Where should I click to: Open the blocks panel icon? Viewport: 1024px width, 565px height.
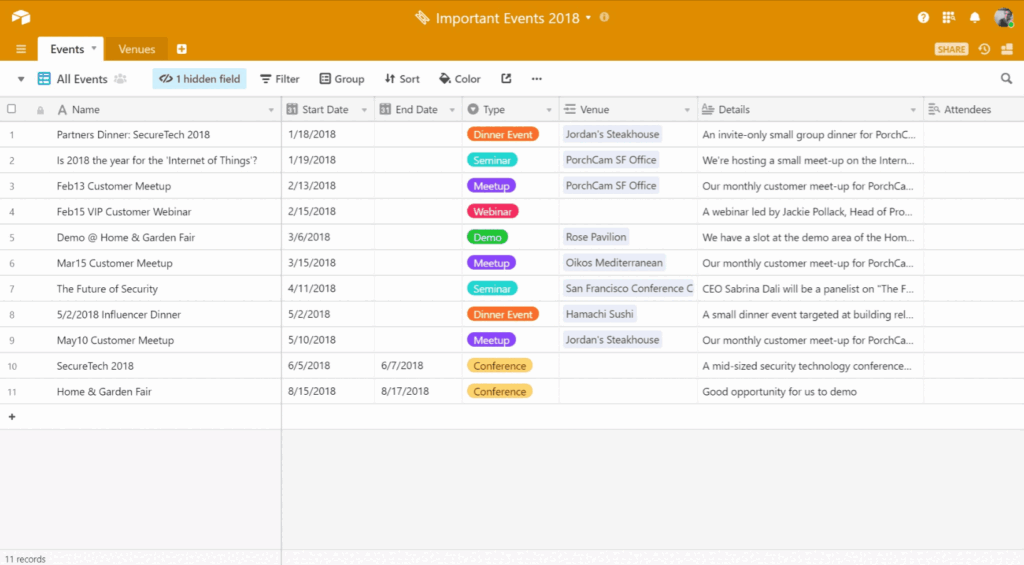[1007, 49]
